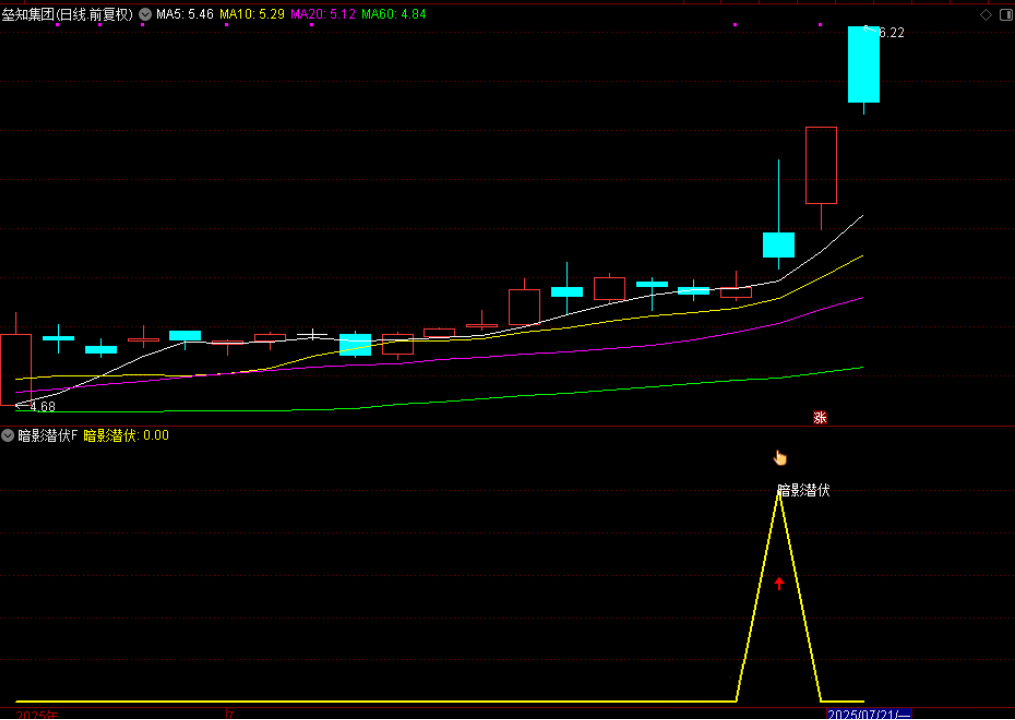Click the 4.68 low price marker

coord(40,407)
